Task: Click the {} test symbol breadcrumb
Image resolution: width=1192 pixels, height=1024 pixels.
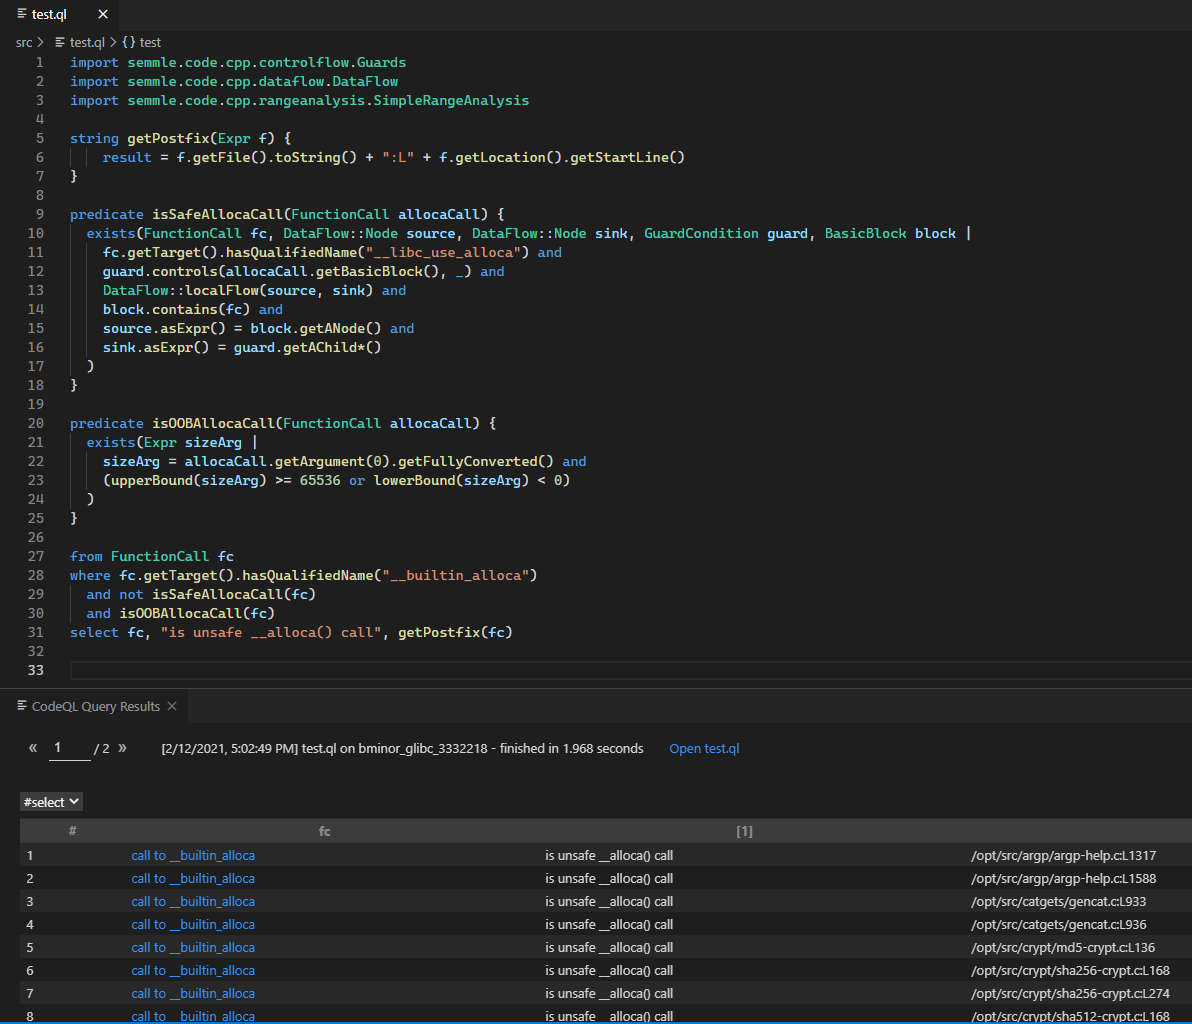Action: (141, 42)
